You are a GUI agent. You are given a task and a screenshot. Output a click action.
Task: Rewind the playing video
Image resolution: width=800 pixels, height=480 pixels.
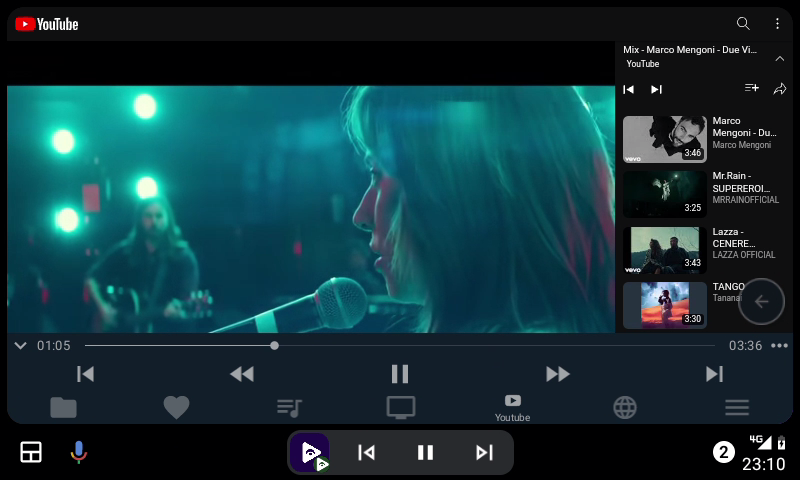242,374
